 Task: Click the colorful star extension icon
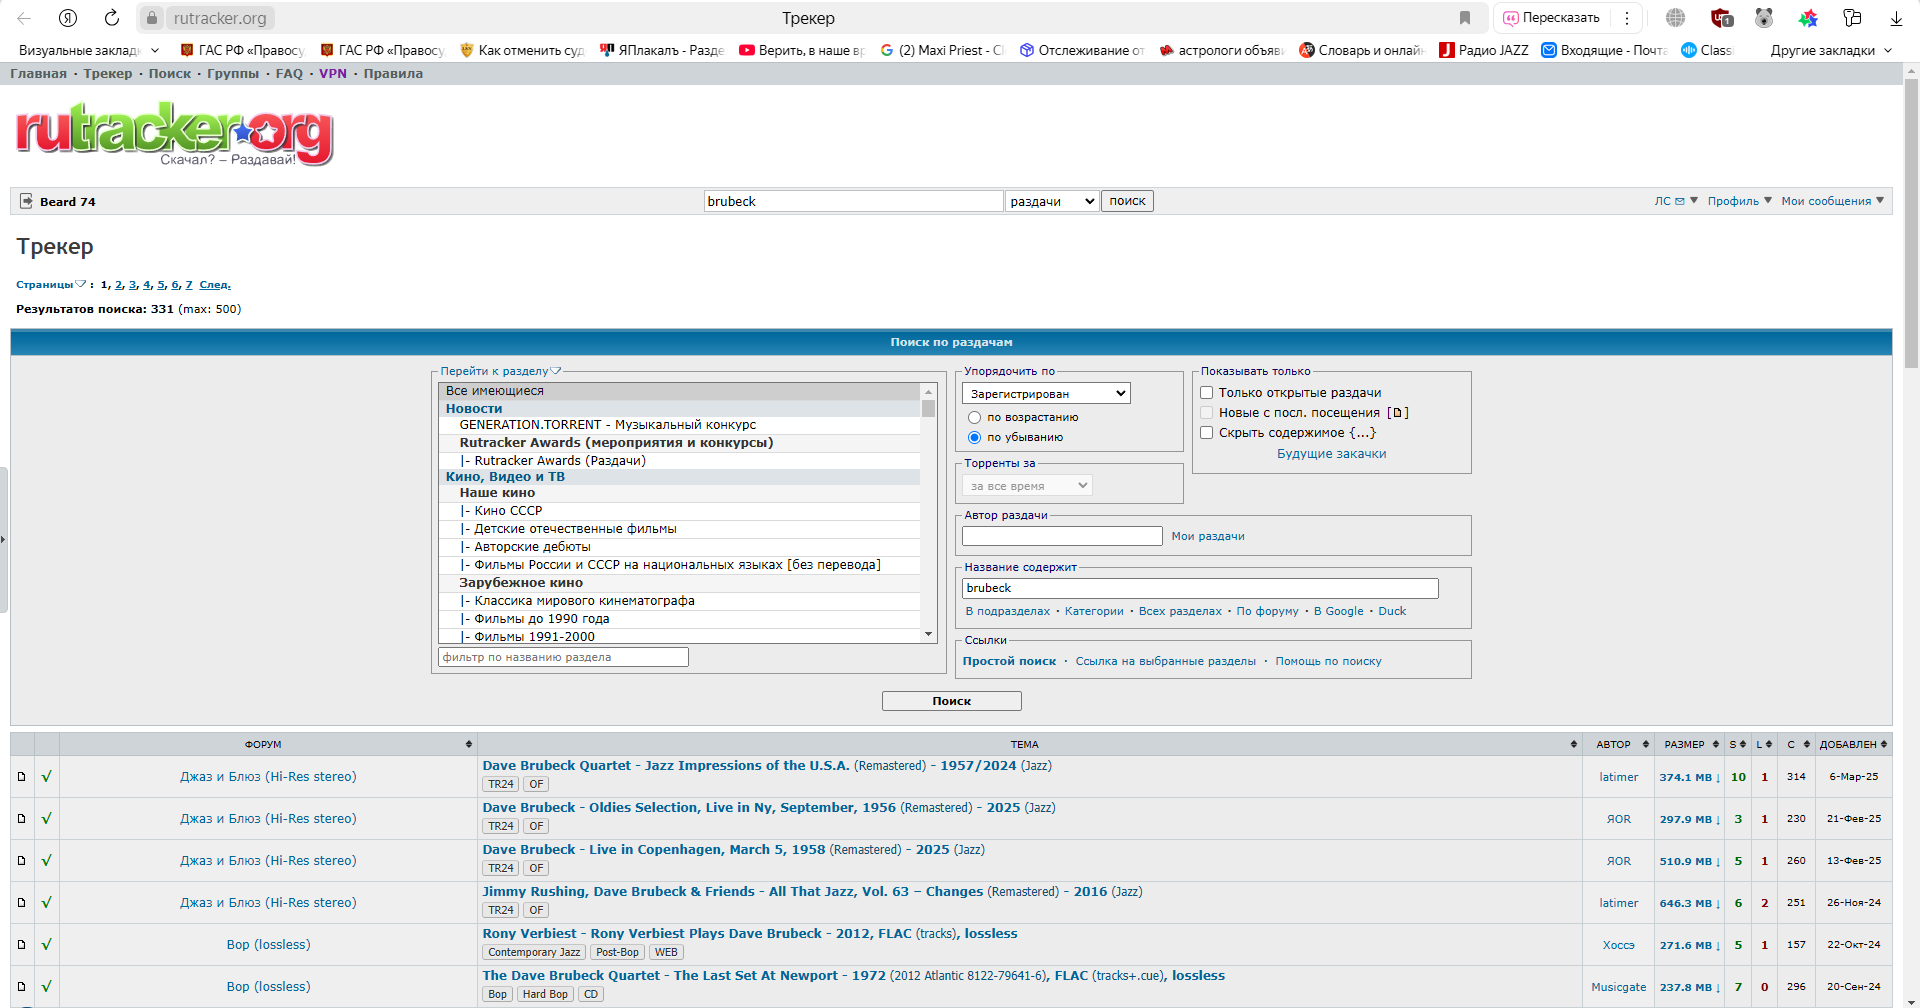(x=1808, y=18)
